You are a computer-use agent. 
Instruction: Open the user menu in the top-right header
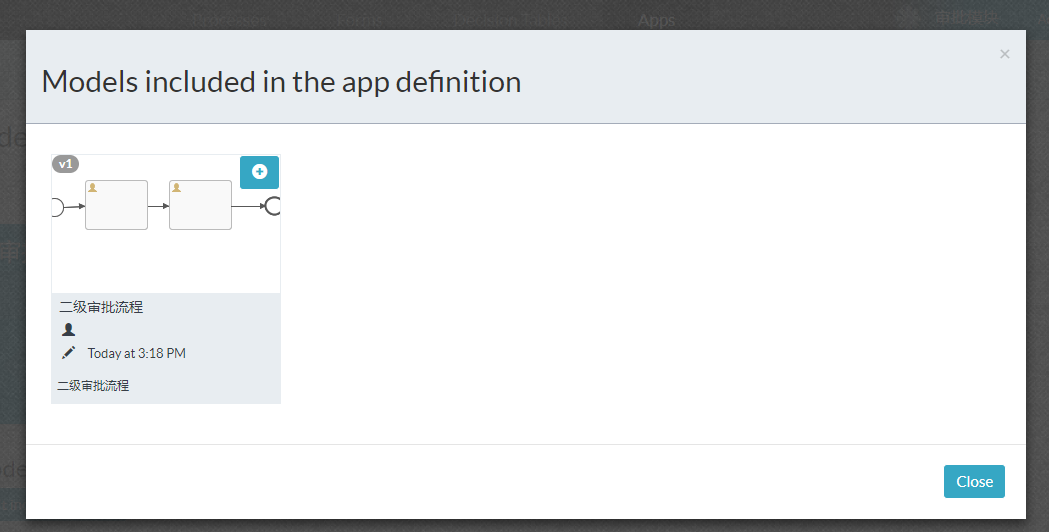coord(960,17)
